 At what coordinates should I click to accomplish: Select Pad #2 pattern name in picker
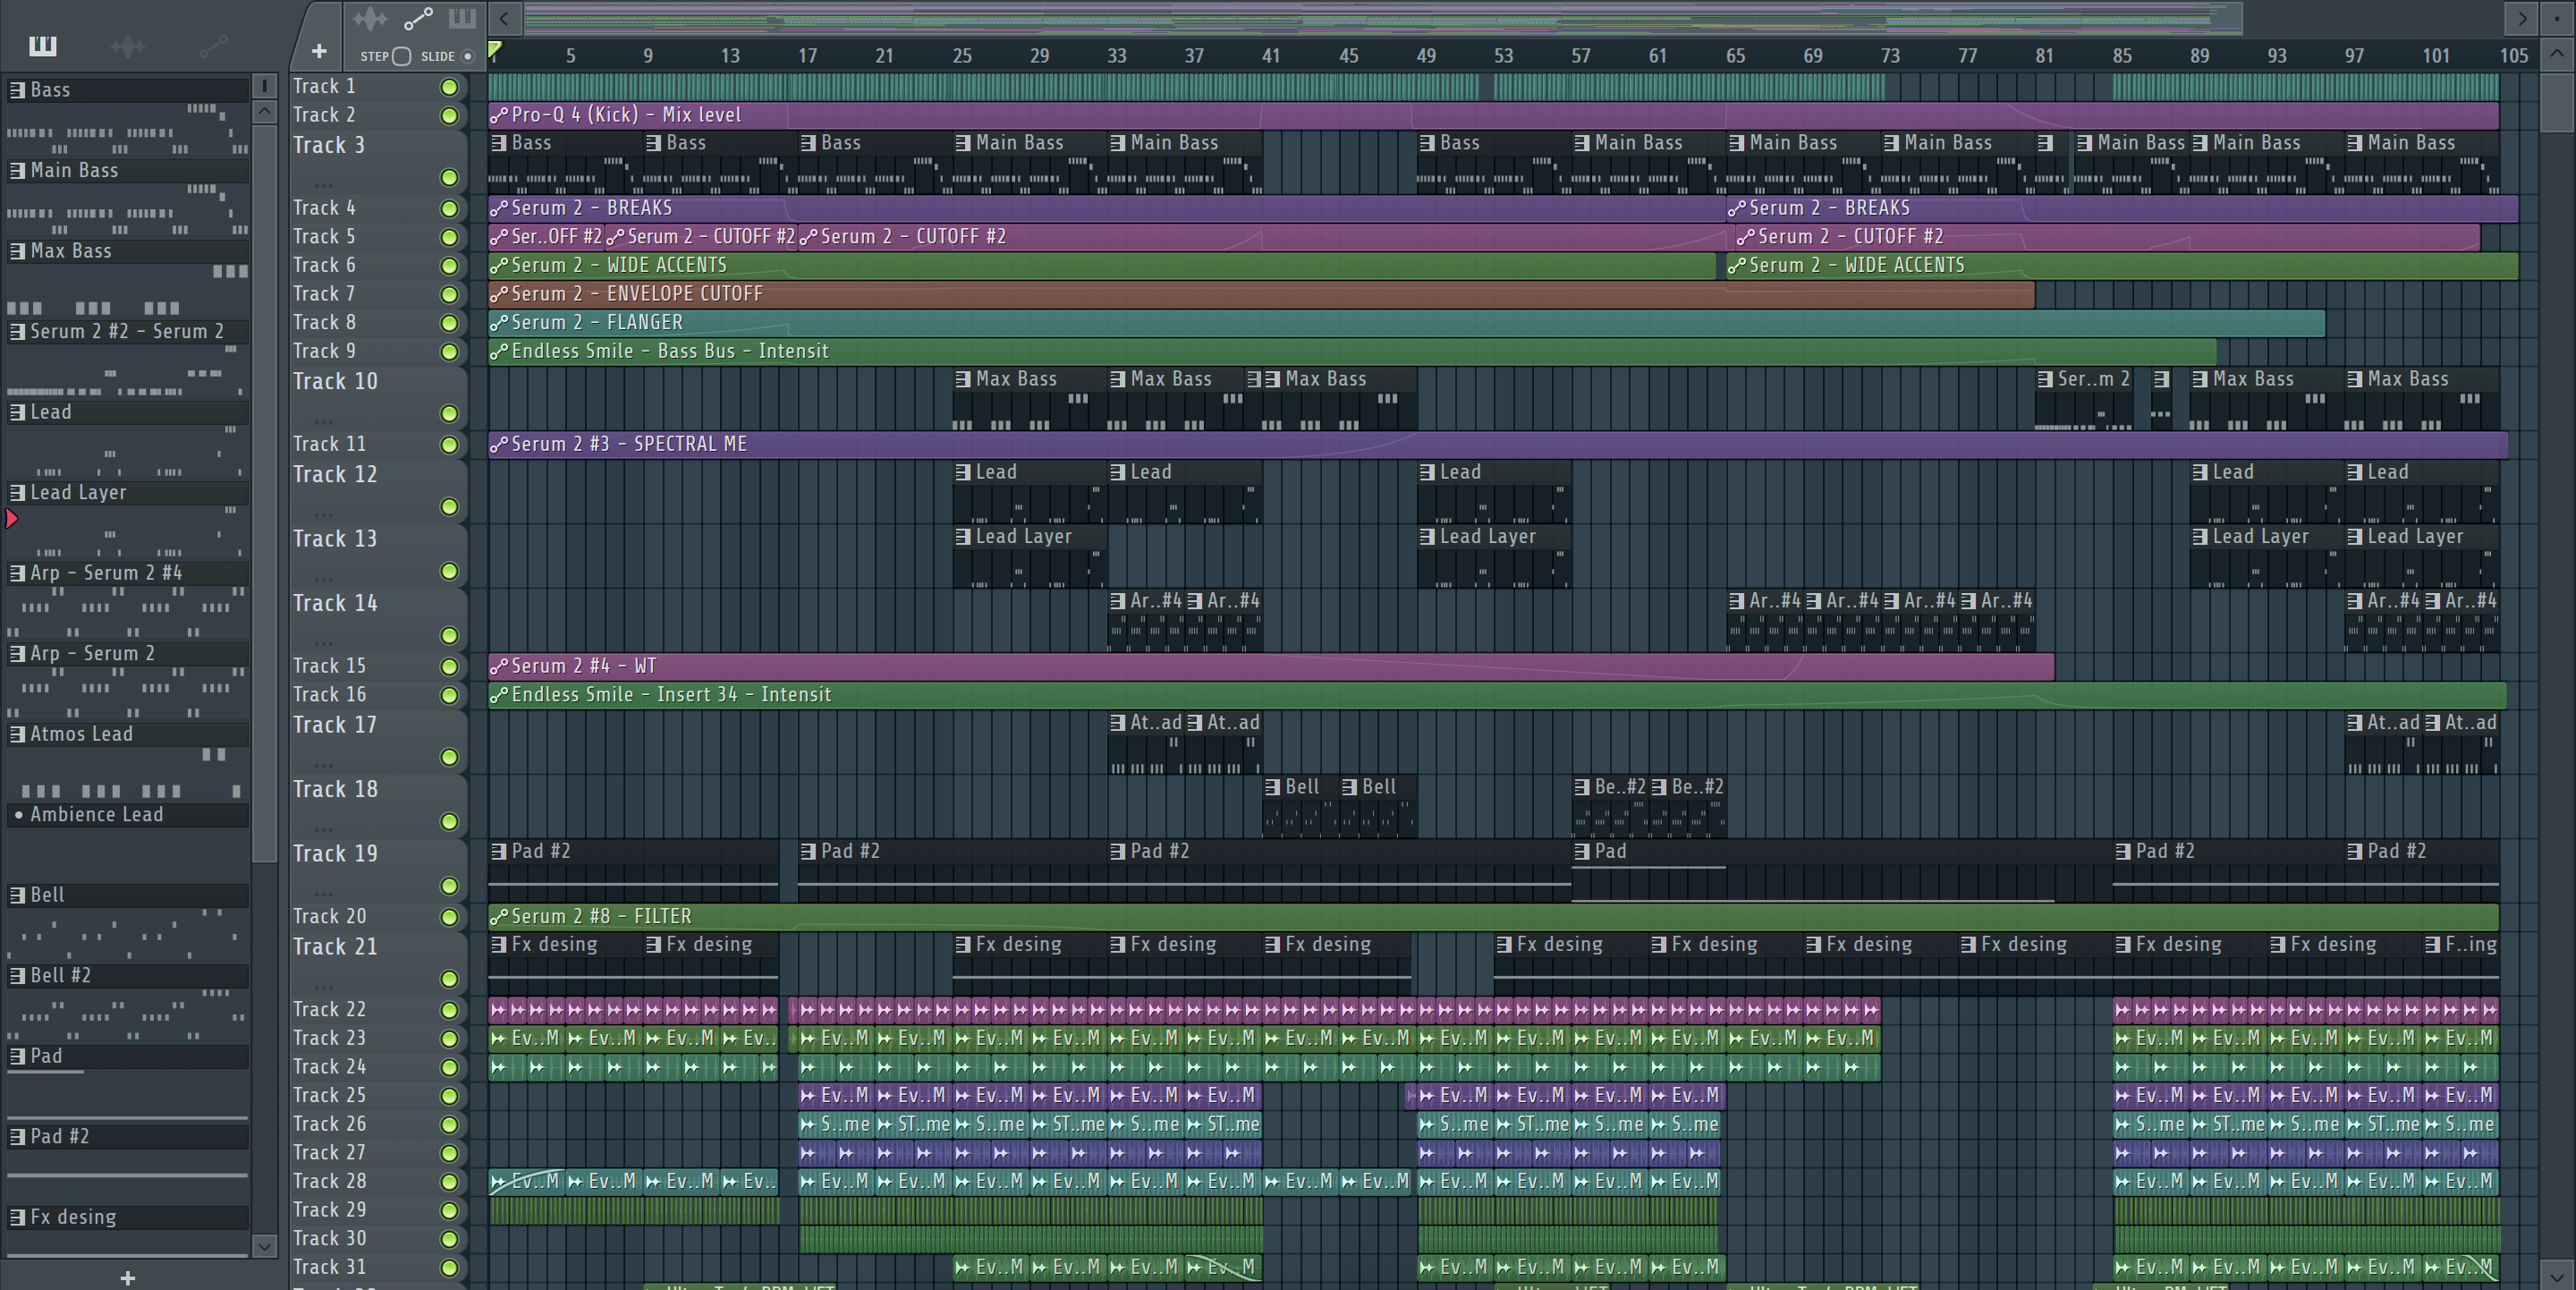point(59,1137)
